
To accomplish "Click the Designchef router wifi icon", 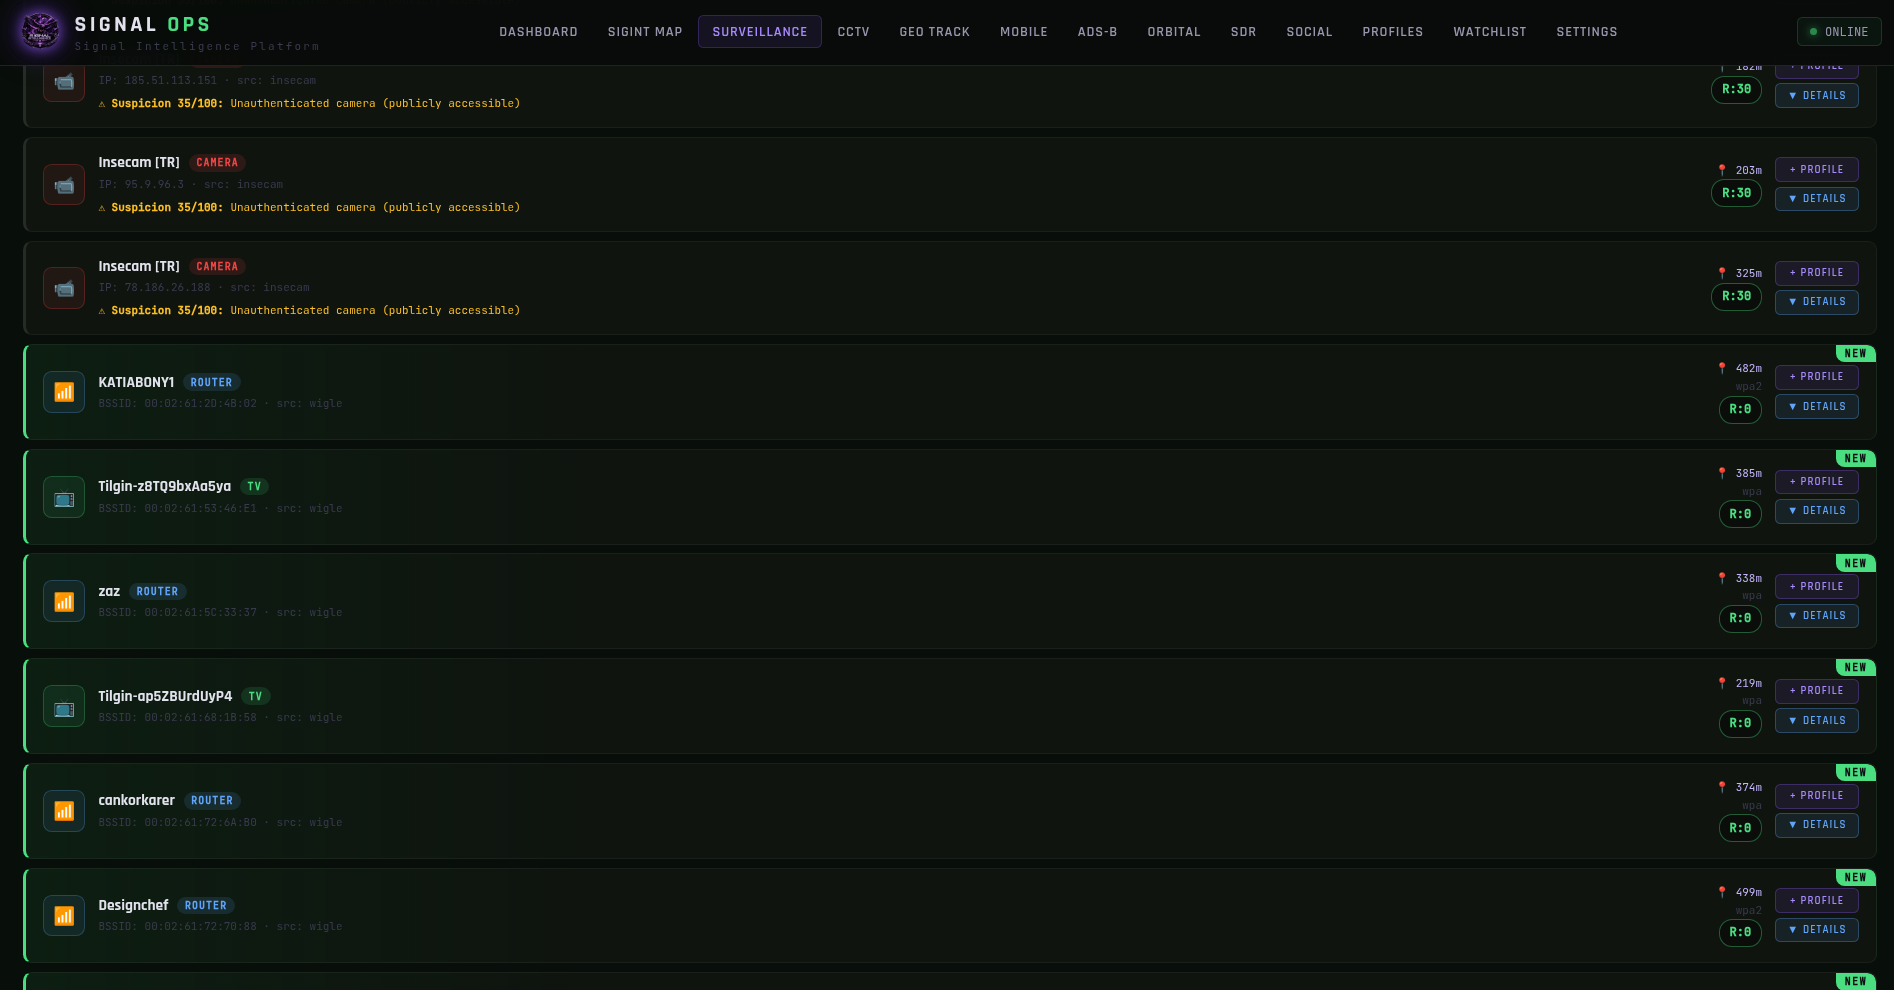I will (64, 915).
